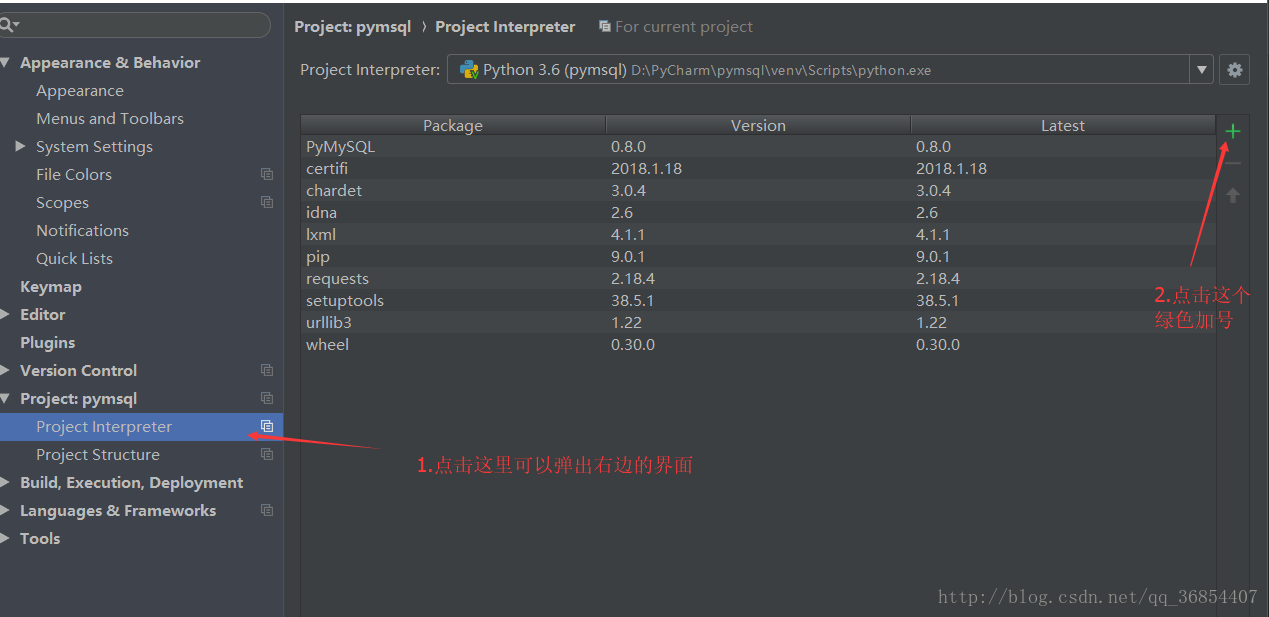The image size is (1269, 617).
Task: Click project-level icon beside Project: pymsql
Action: click(267, 398)
